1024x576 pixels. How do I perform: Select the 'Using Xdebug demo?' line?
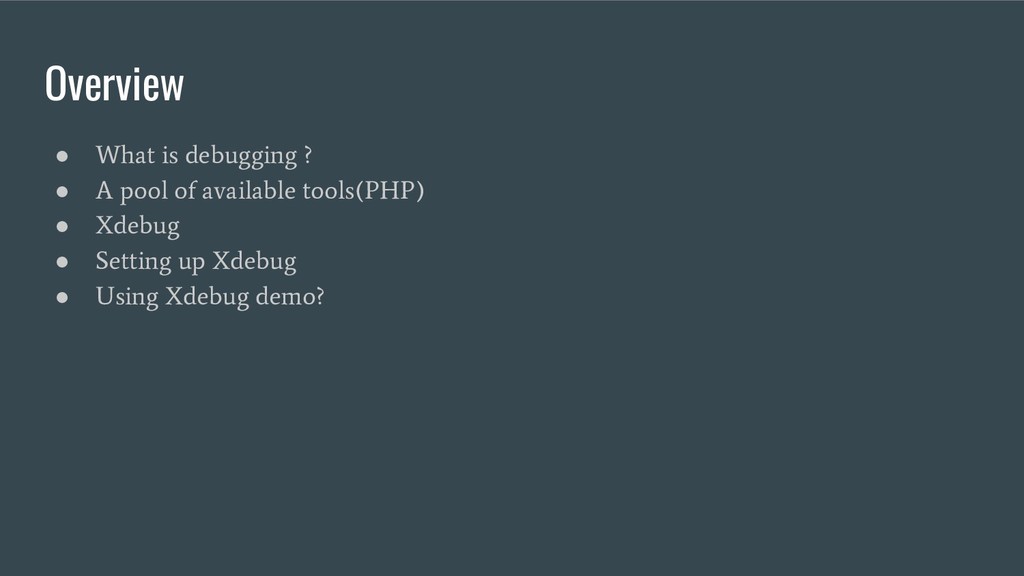tap(210, 296)
